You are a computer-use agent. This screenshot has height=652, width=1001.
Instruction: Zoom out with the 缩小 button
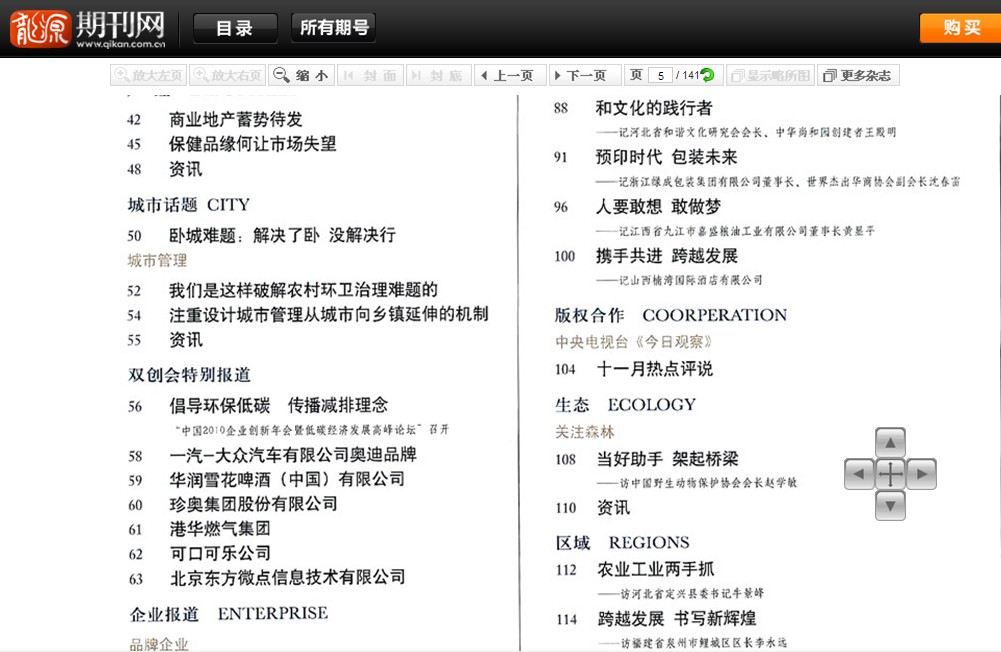click(301, 75)
